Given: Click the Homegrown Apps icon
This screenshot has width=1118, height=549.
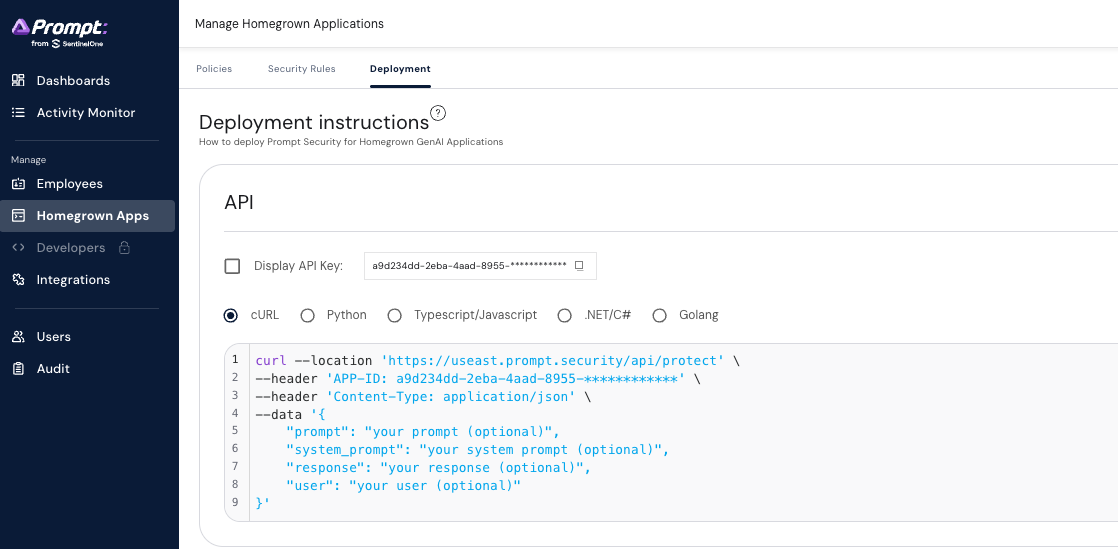Looking at the screenshot, I should point(18,216).
